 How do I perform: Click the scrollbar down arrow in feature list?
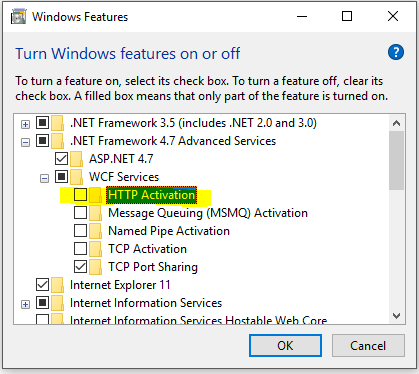pyautogui.click(x=396, y=316)
